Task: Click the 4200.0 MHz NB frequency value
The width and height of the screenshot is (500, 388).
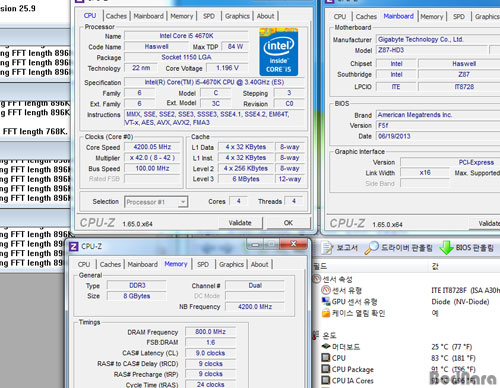Action: click(255, 307)
